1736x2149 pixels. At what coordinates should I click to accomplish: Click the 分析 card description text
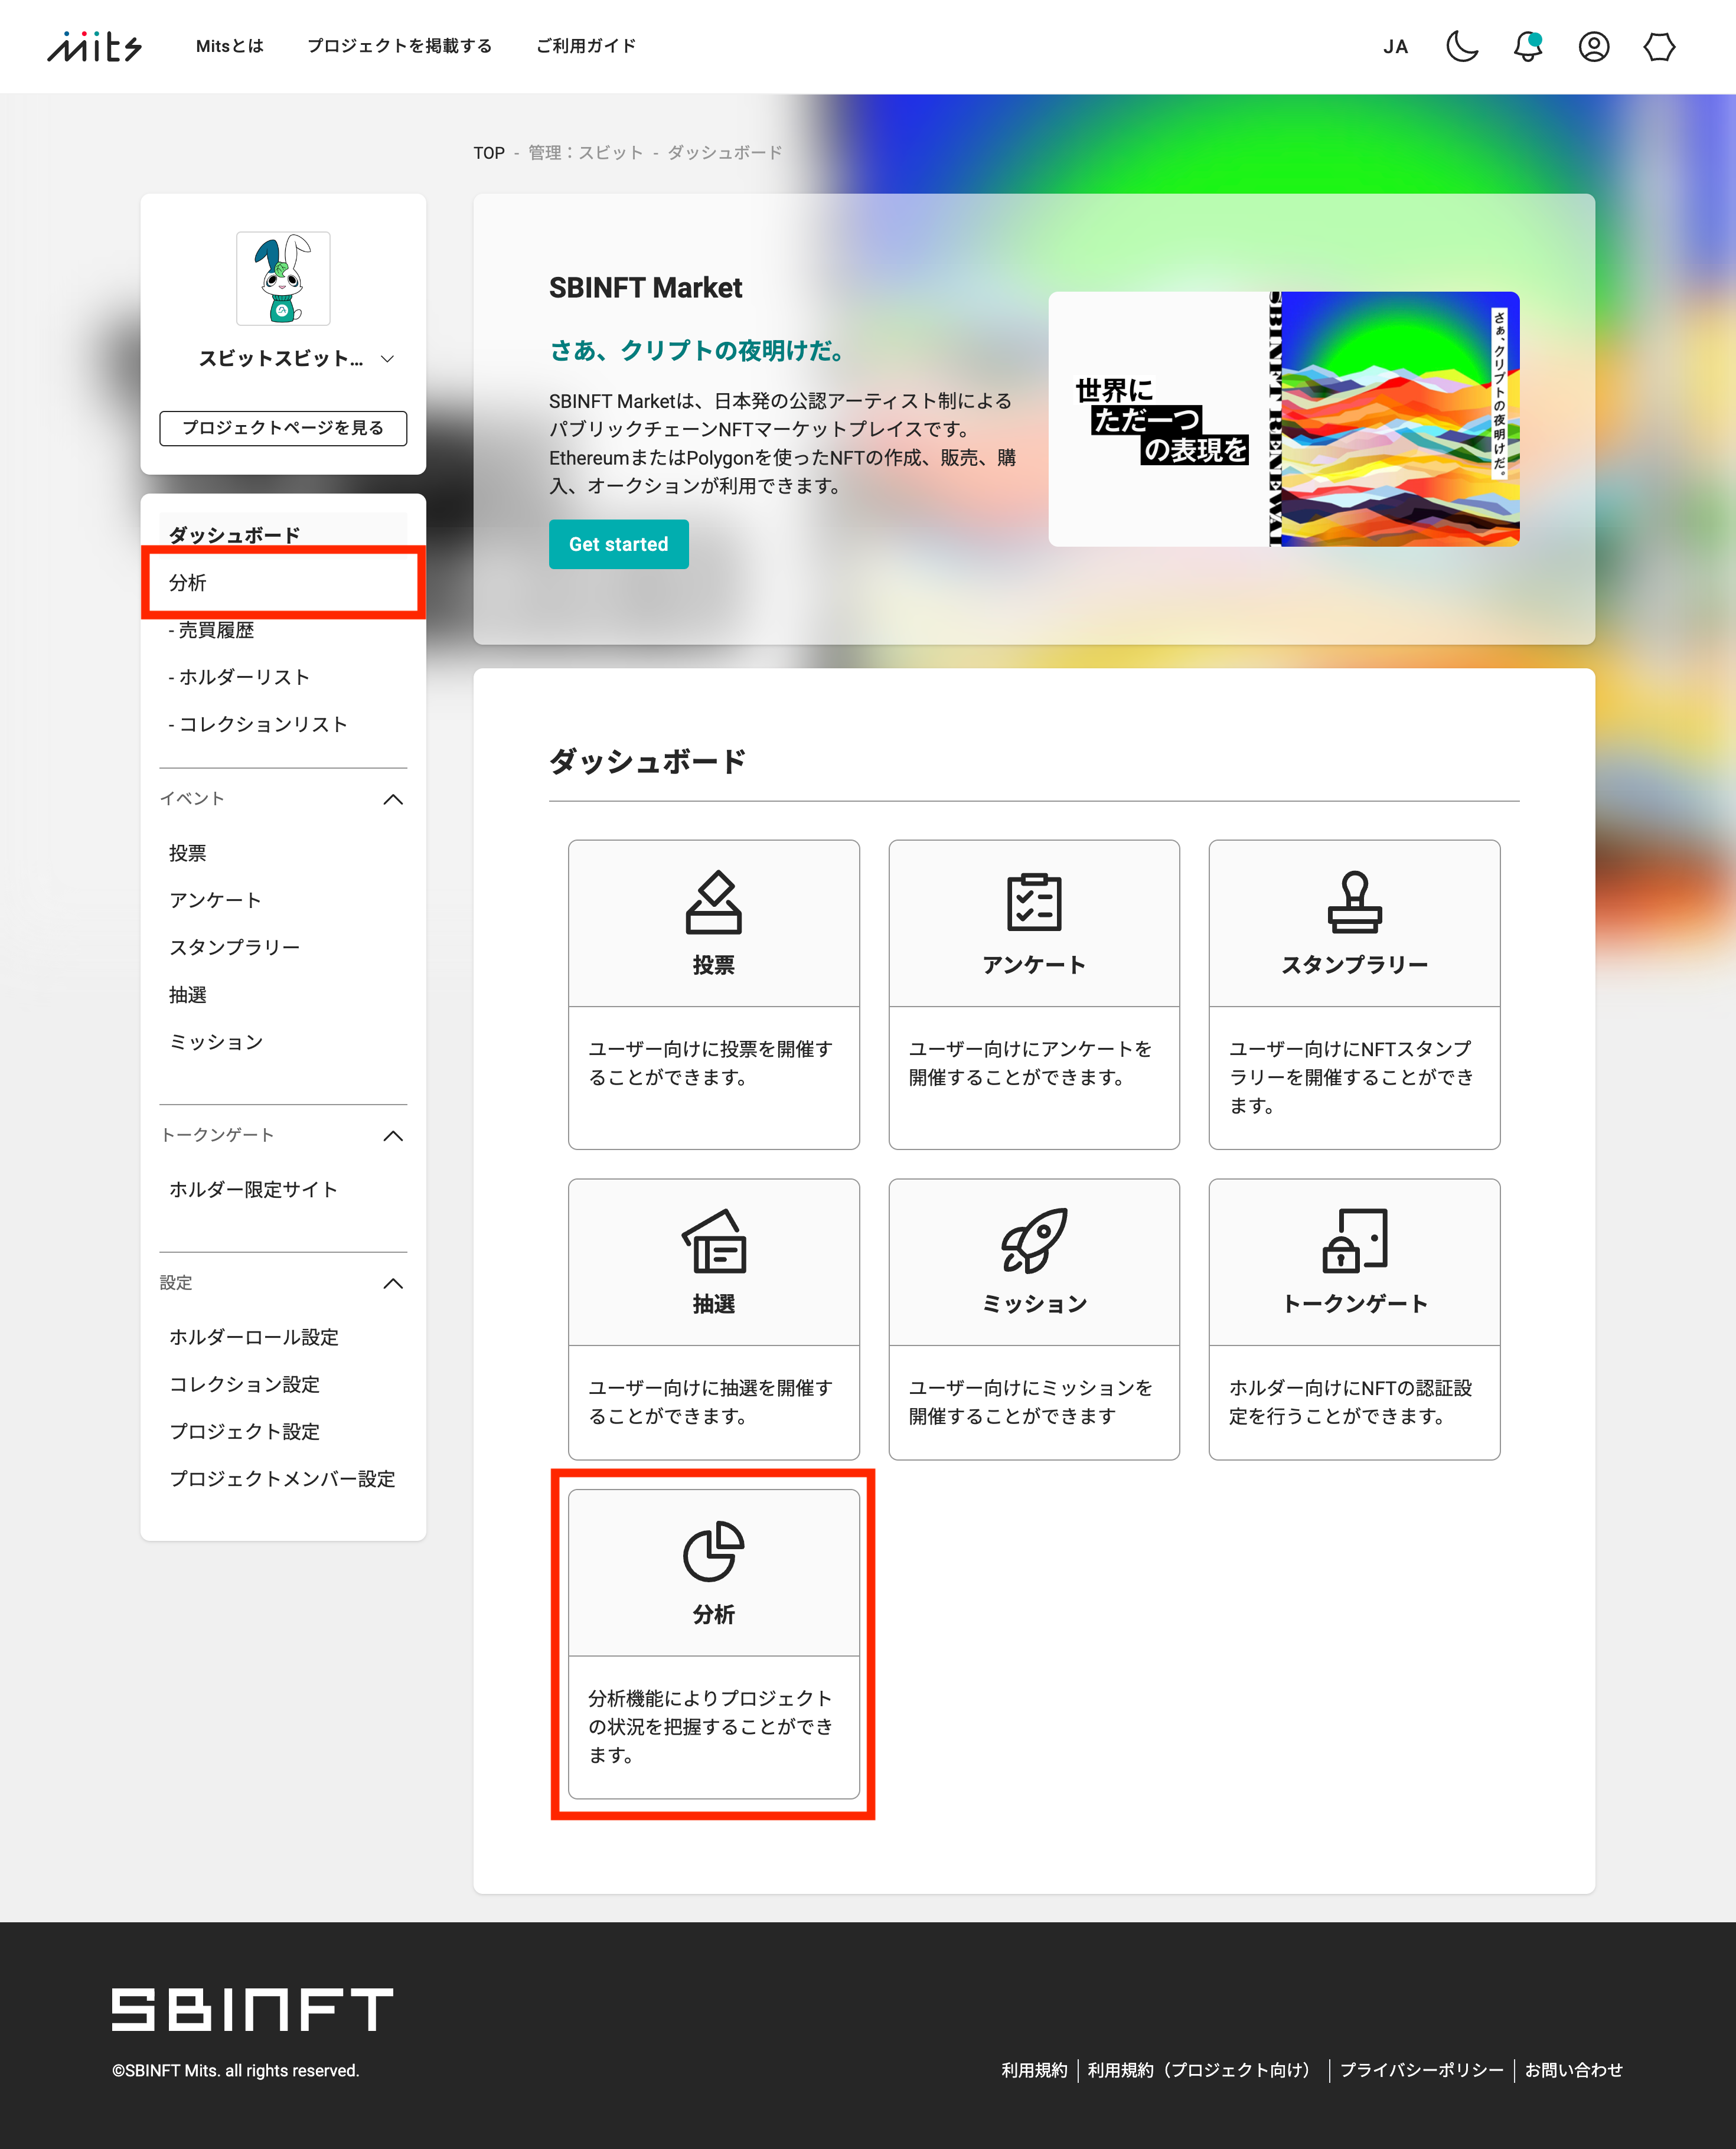[711, 1727]
